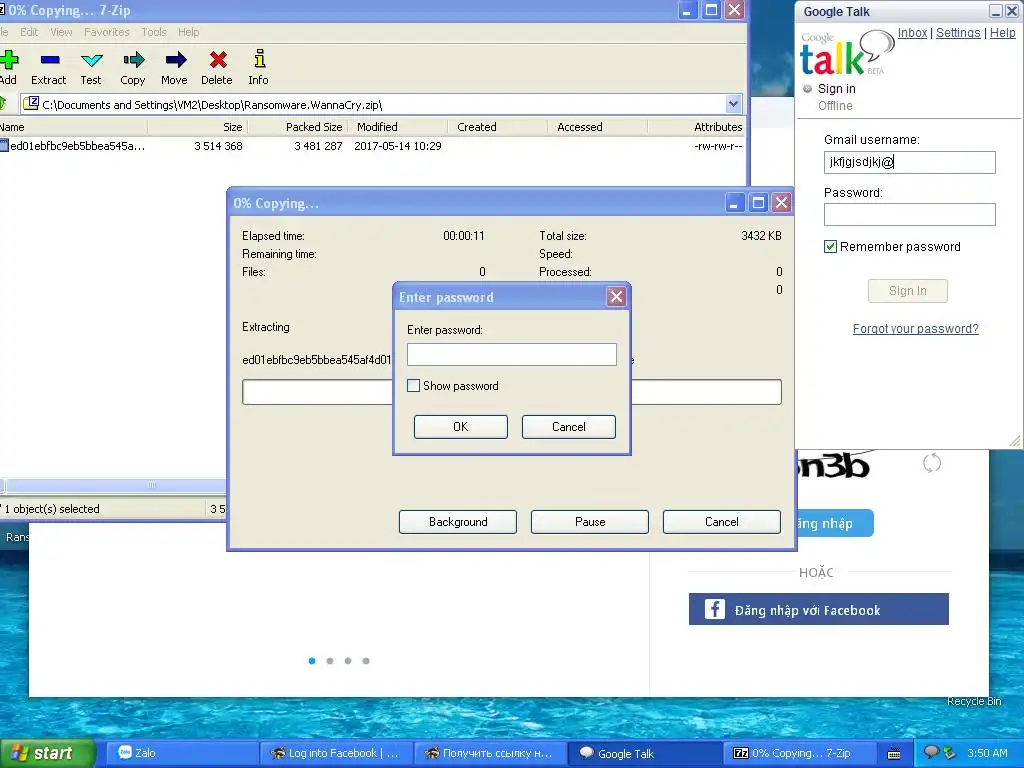Open the Favorites menu in 7-Zip
1024x768 pixels.
pyautogui.click(x=106, y=32)
